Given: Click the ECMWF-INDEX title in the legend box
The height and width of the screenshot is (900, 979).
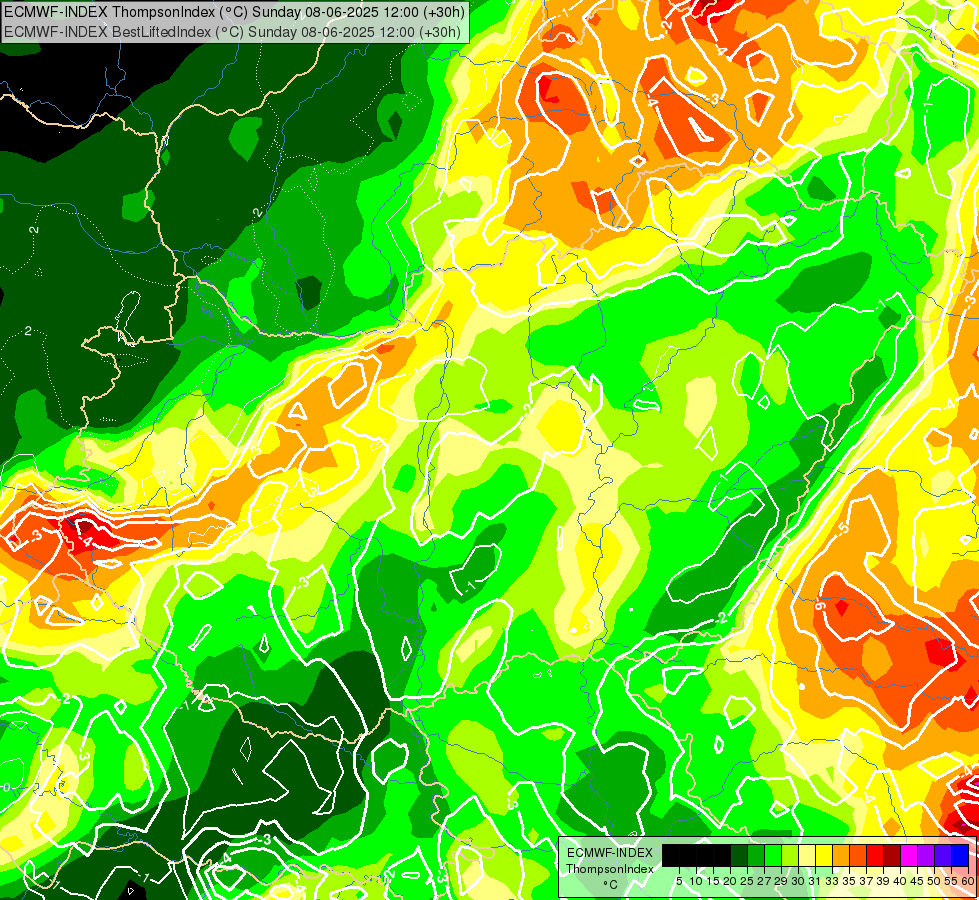Looking at the screenshot, I should click(610, 853).
